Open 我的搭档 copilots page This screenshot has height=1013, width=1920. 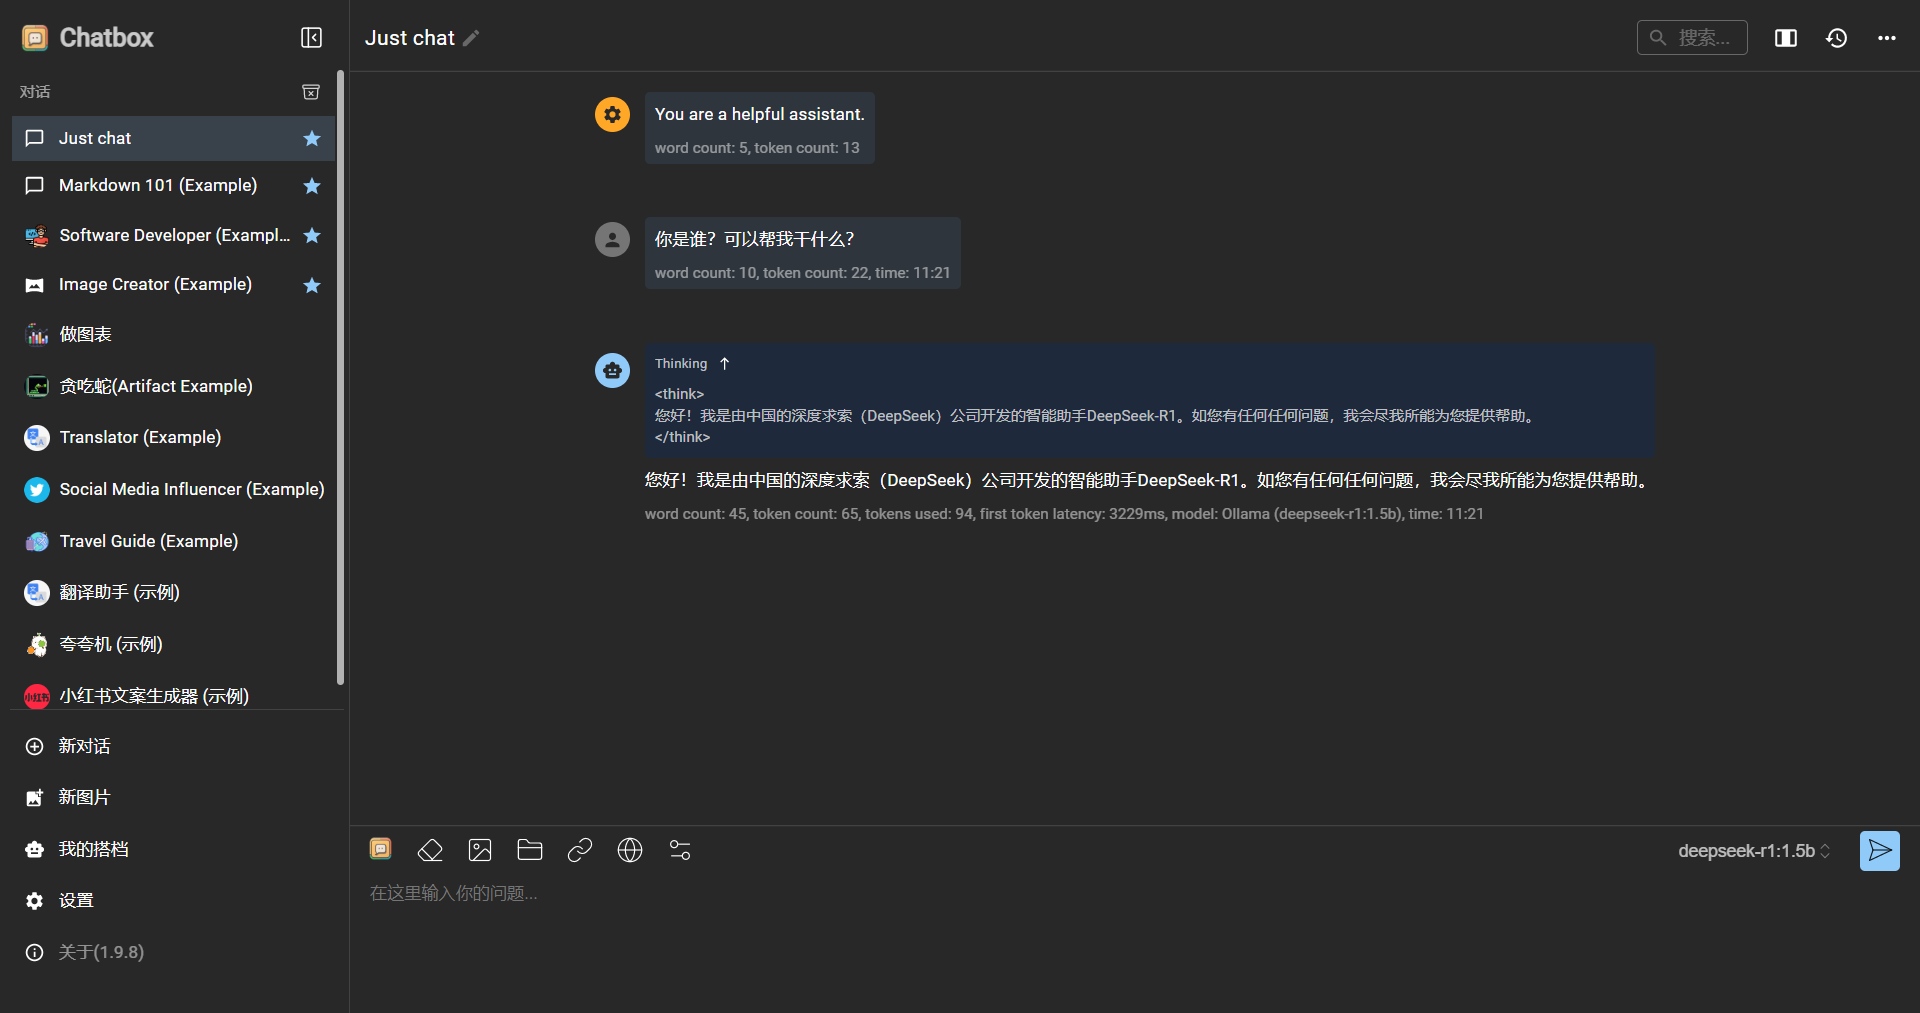(x=173, y=850)
